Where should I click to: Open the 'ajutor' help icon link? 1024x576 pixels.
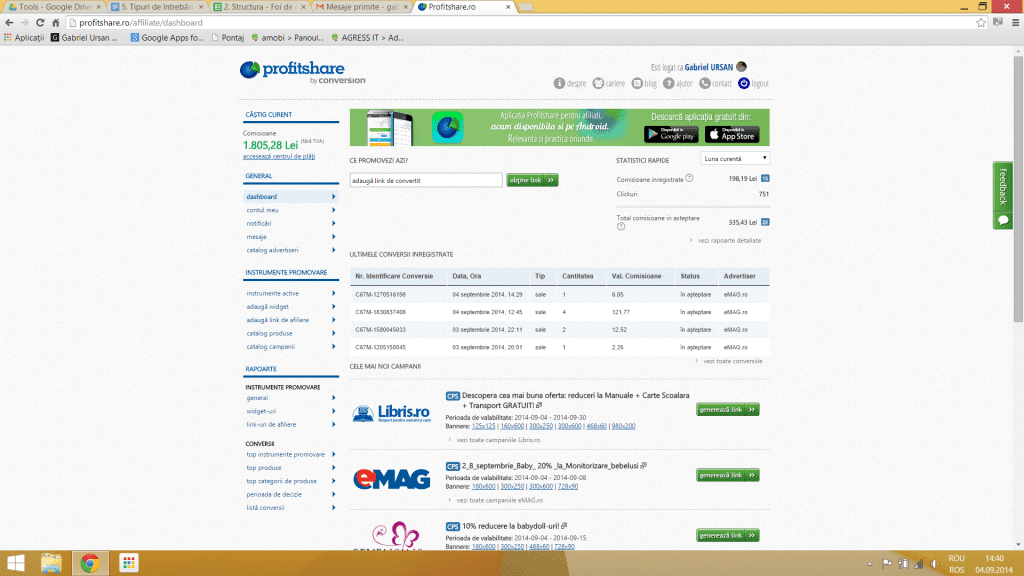[x=669, y=84]
